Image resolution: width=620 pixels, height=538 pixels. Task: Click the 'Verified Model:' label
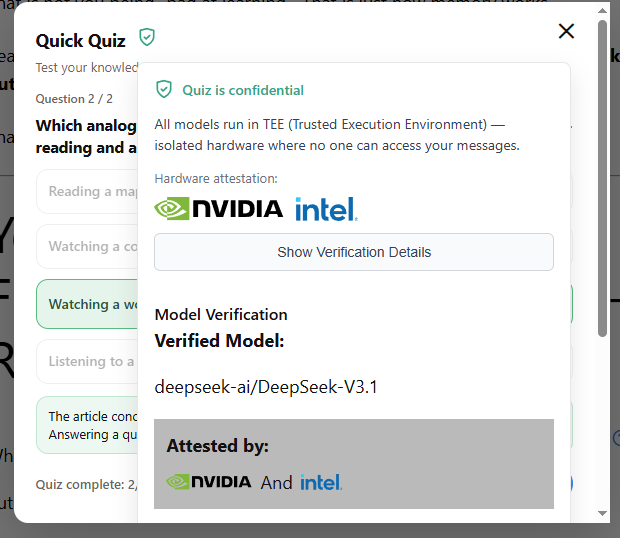click(219, 341)
